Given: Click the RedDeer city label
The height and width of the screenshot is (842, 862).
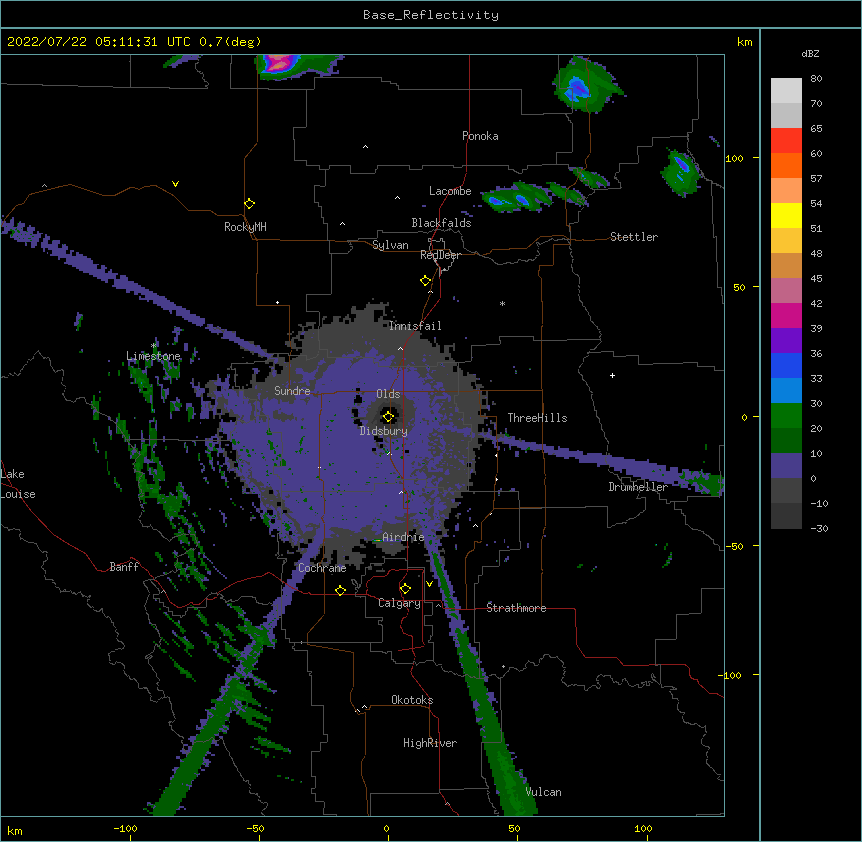Looking at the screenshot, I should pyautogui.click(x=440, y=255).
